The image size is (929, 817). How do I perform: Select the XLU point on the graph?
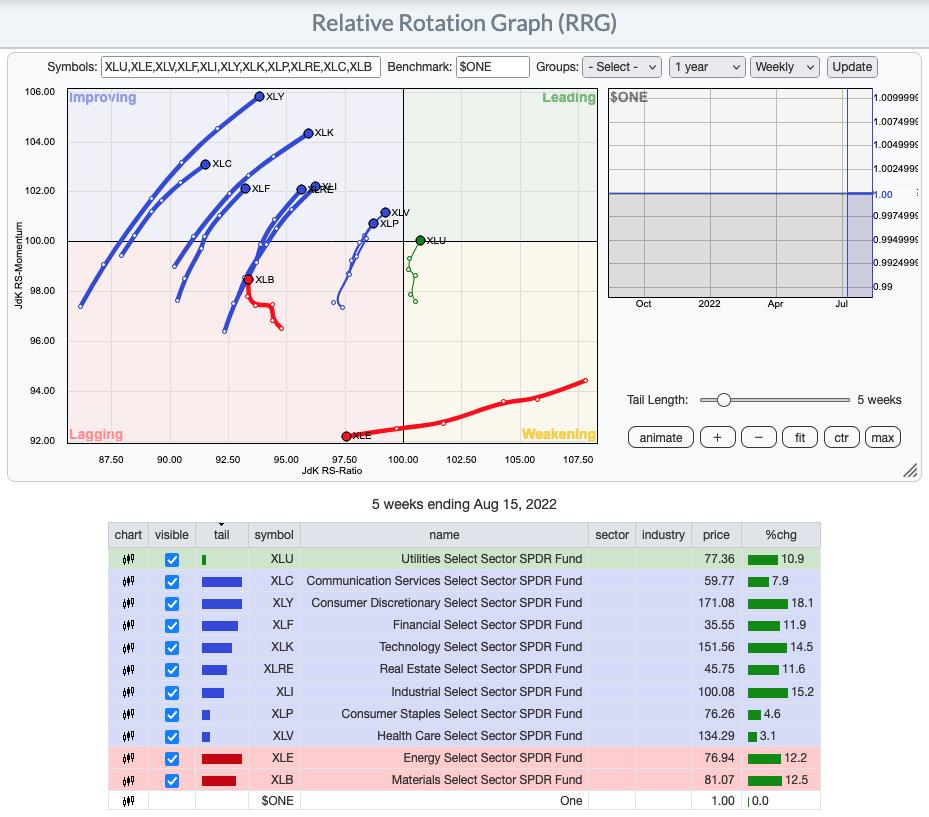click(x=420, y=241)
